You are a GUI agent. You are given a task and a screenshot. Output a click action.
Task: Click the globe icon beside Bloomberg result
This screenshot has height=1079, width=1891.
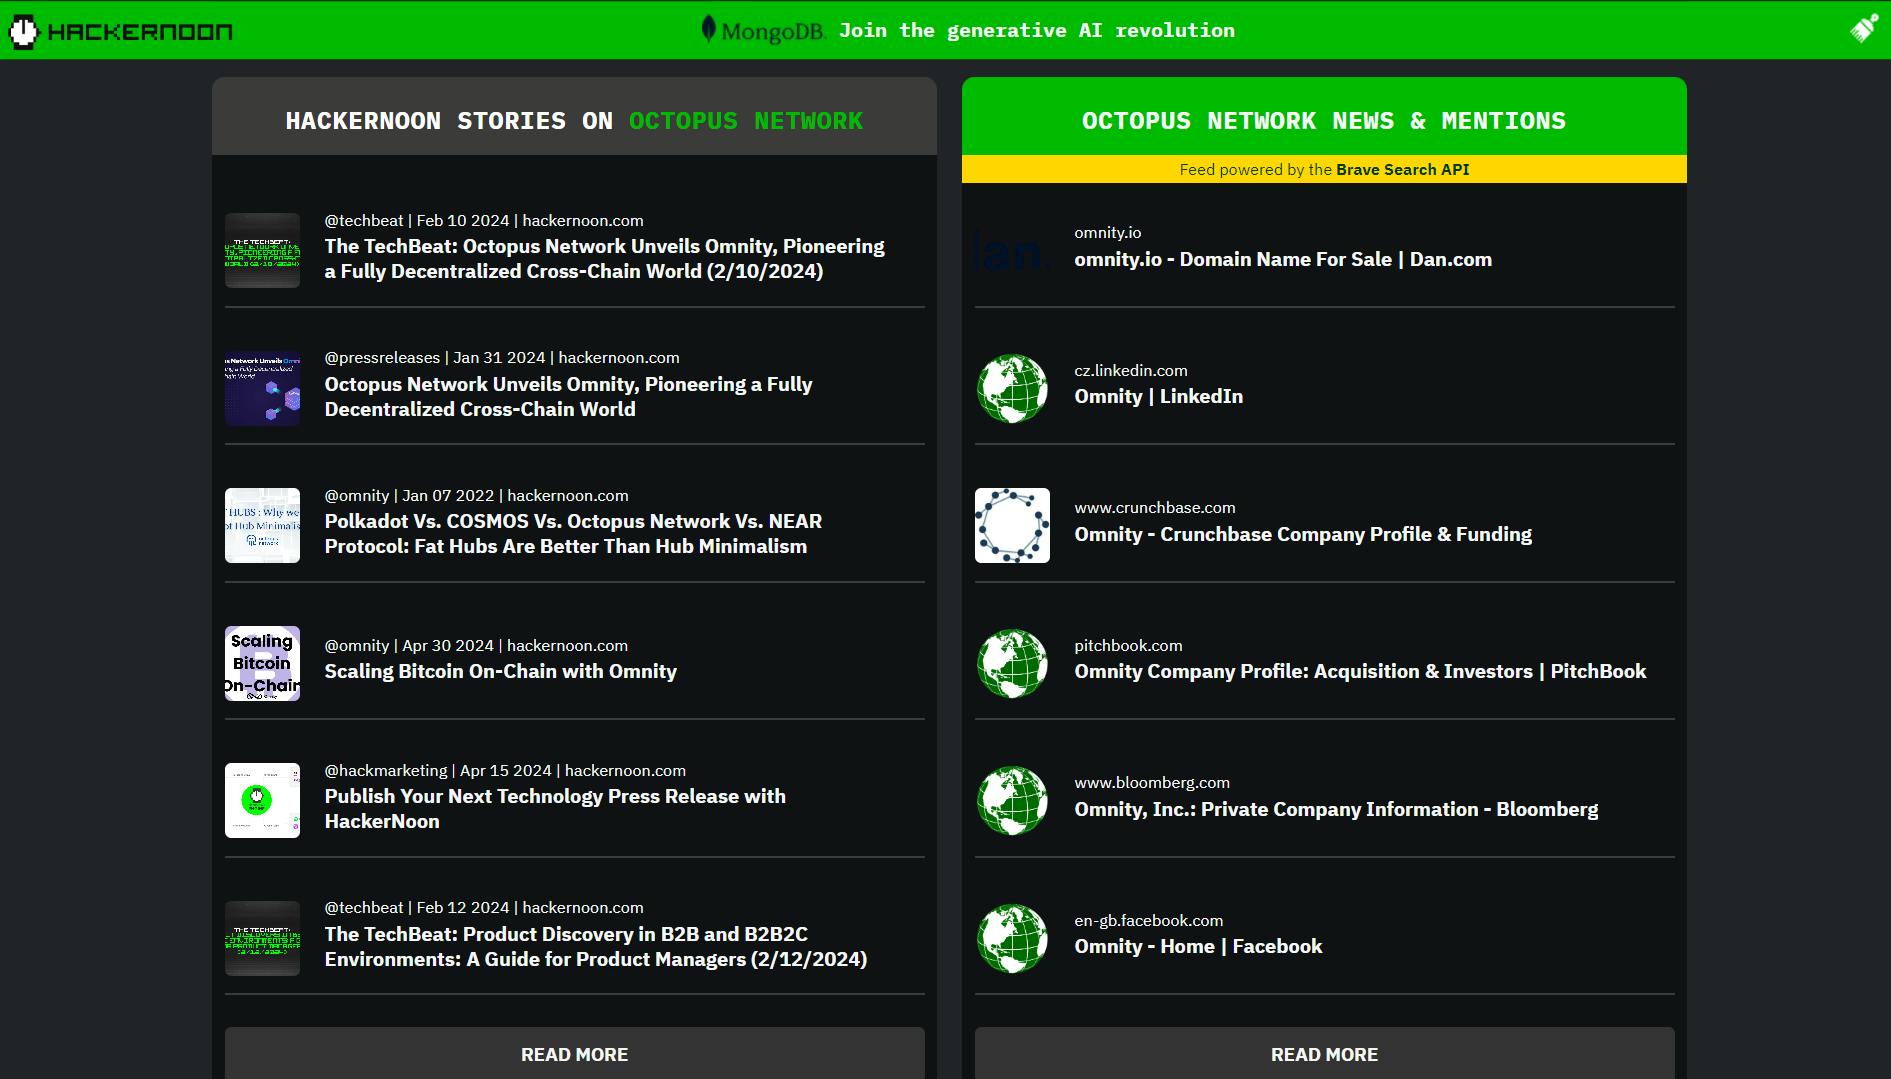(x=1012, y=801)
